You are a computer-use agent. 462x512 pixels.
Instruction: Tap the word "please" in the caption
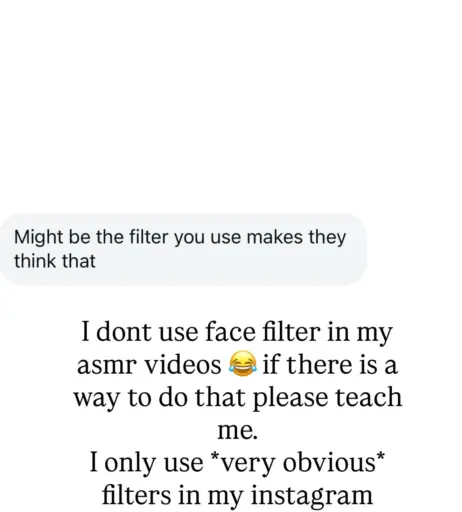point(290,397)
